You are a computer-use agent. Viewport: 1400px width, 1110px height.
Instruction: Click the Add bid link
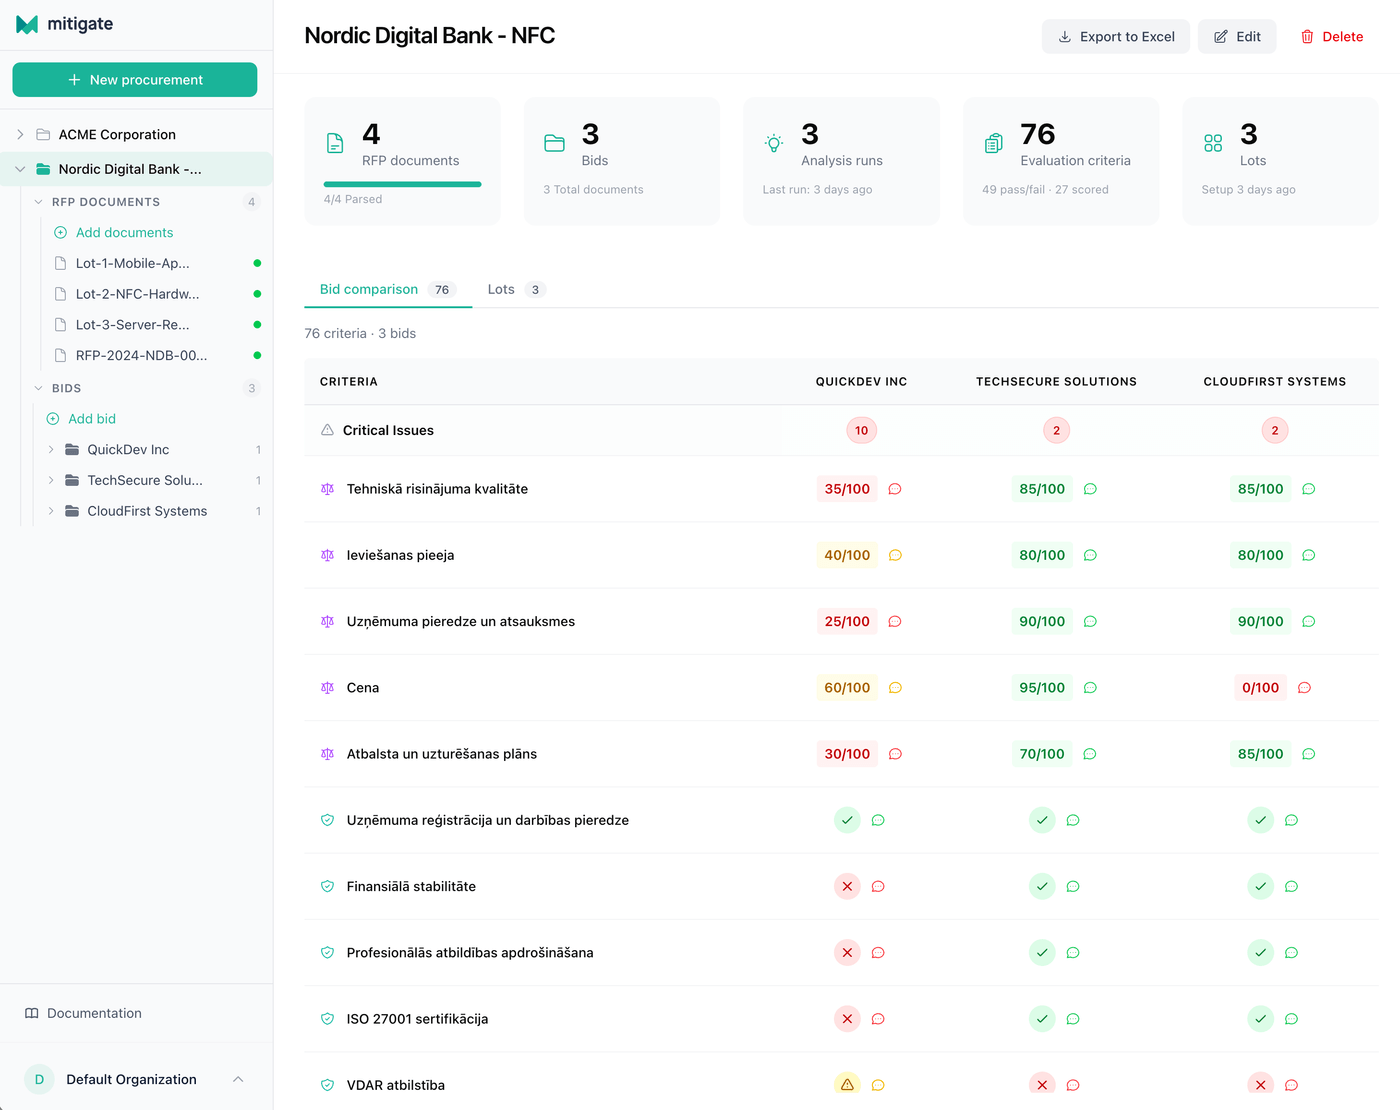91,418
